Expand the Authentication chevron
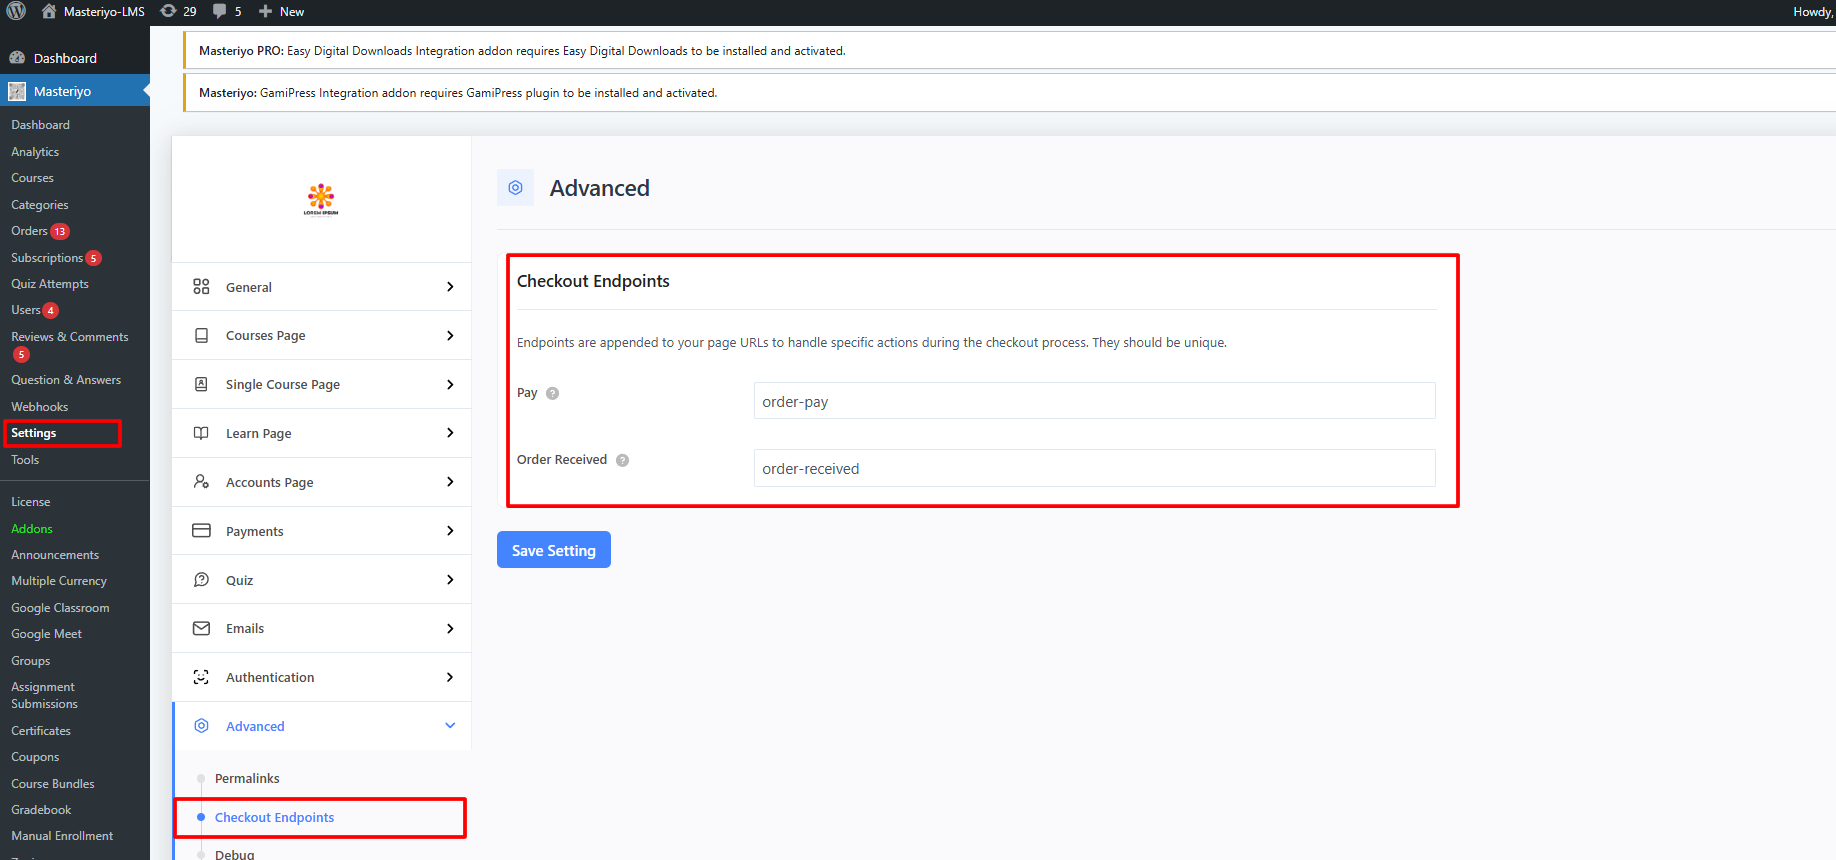This screenshot has height=860, width=1836. tap(450, 677)
